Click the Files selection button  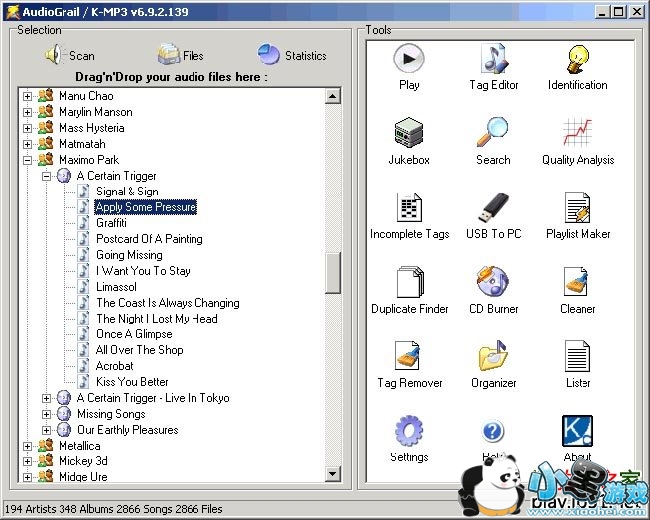coord(180,55)
